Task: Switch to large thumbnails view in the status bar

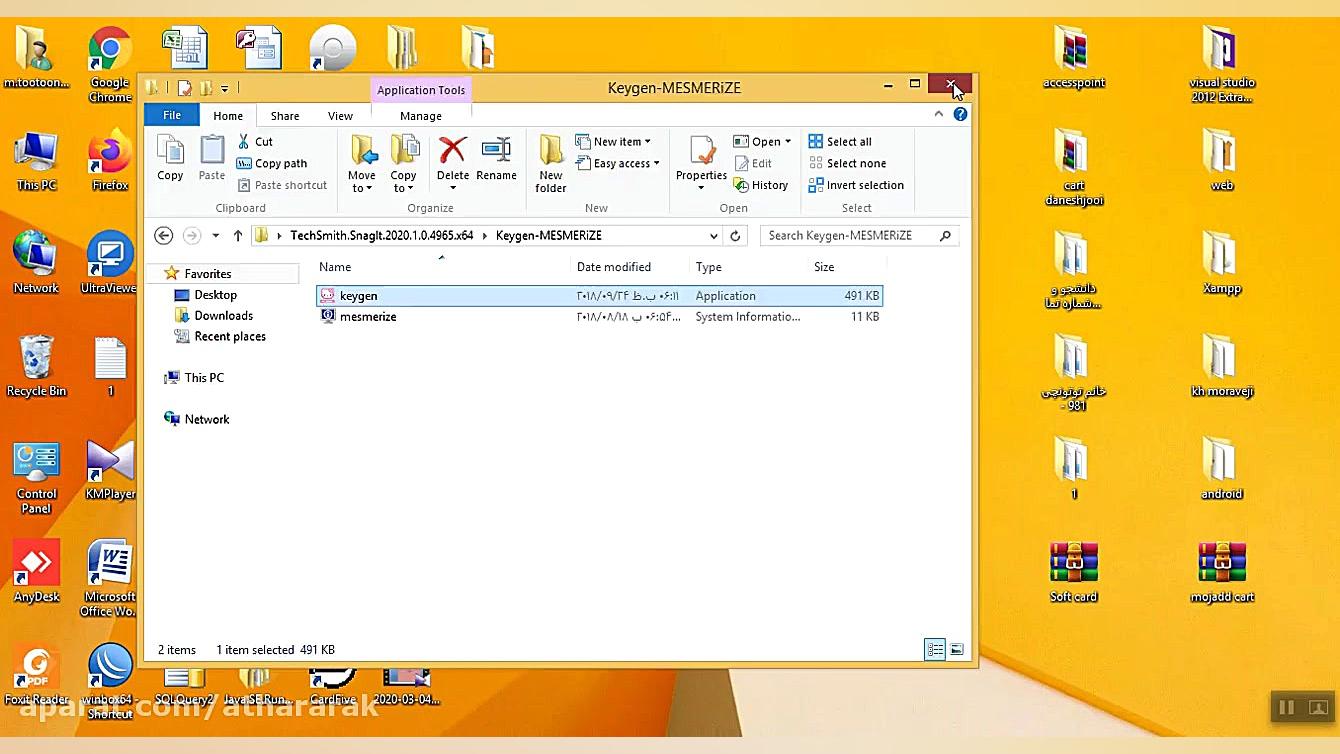Action: coord(956,649)
